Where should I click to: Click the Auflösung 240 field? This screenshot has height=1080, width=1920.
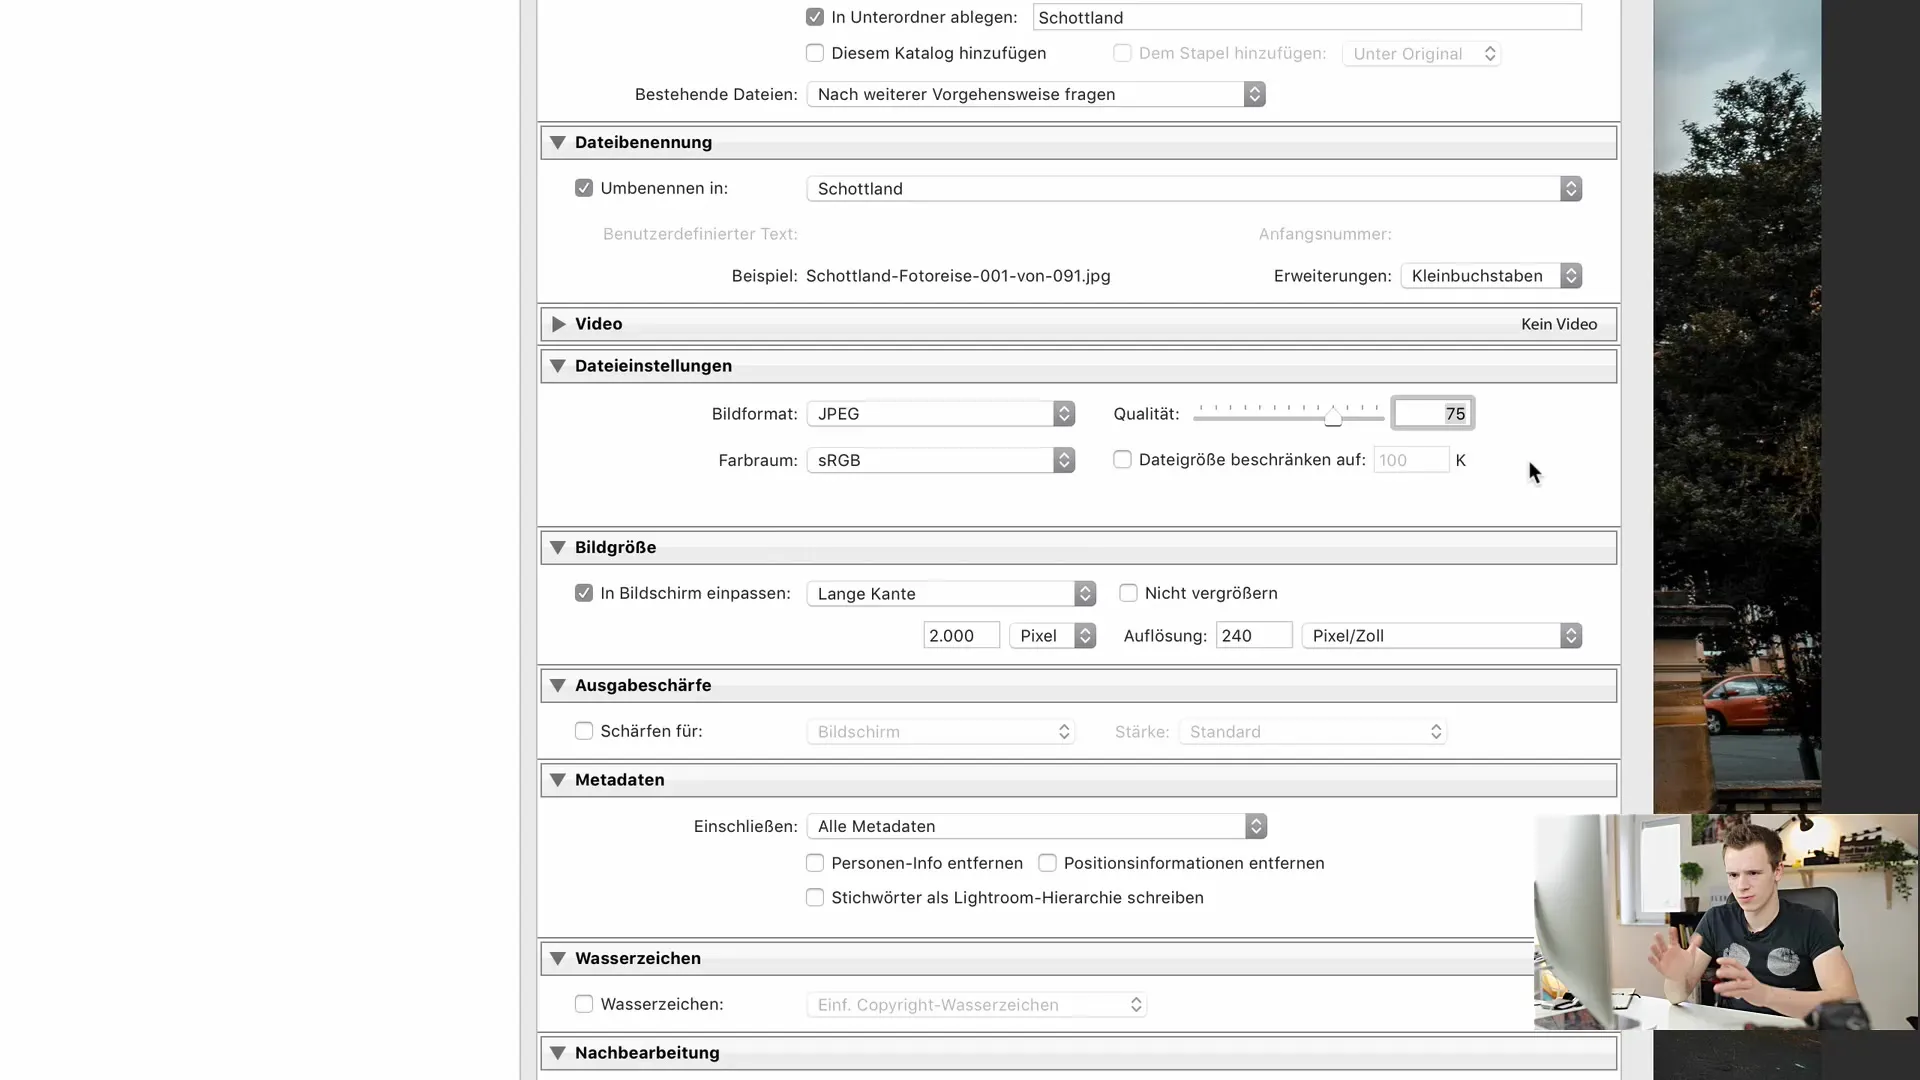coord(1254,636)
